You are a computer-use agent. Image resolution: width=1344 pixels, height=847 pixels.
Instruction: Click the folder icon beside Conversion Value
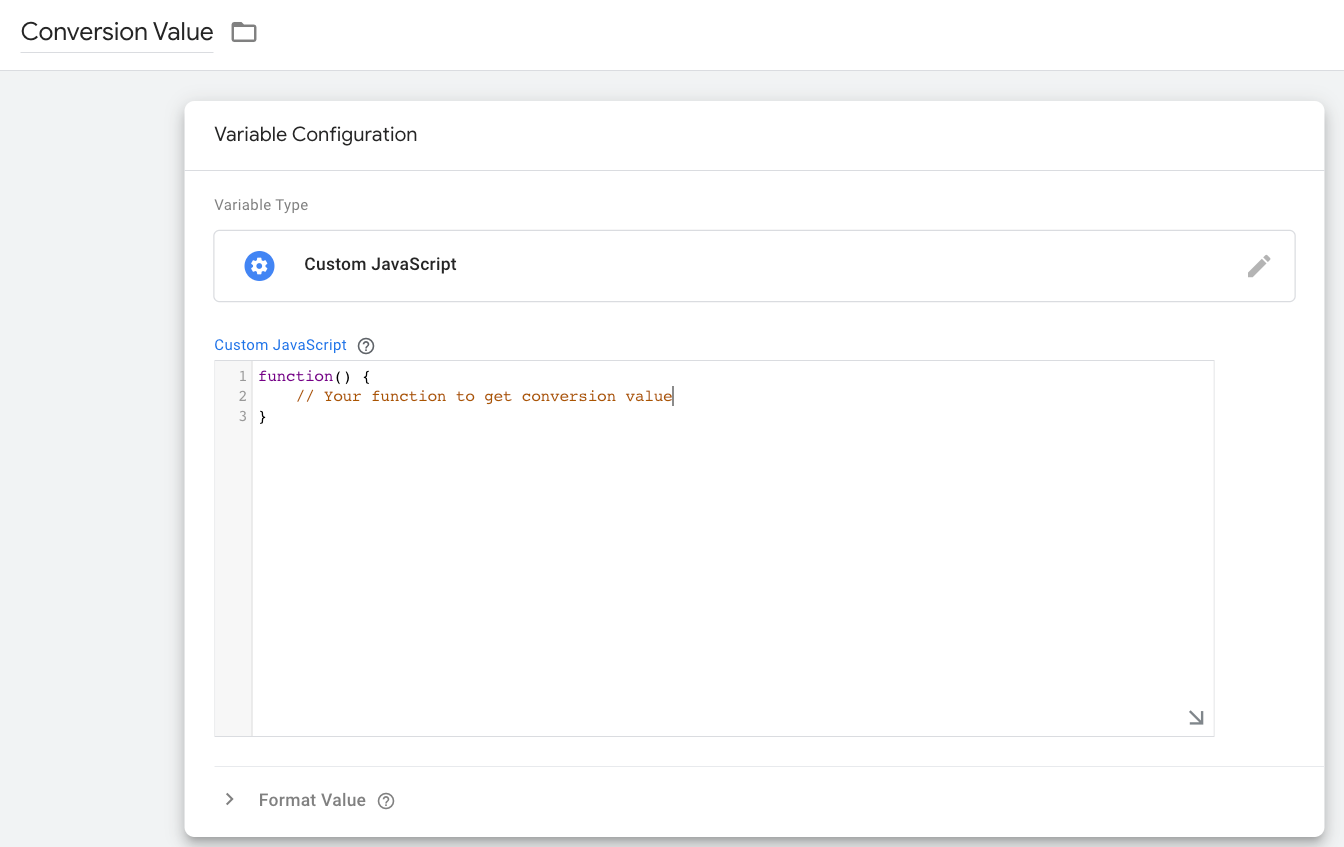[243, 31]
